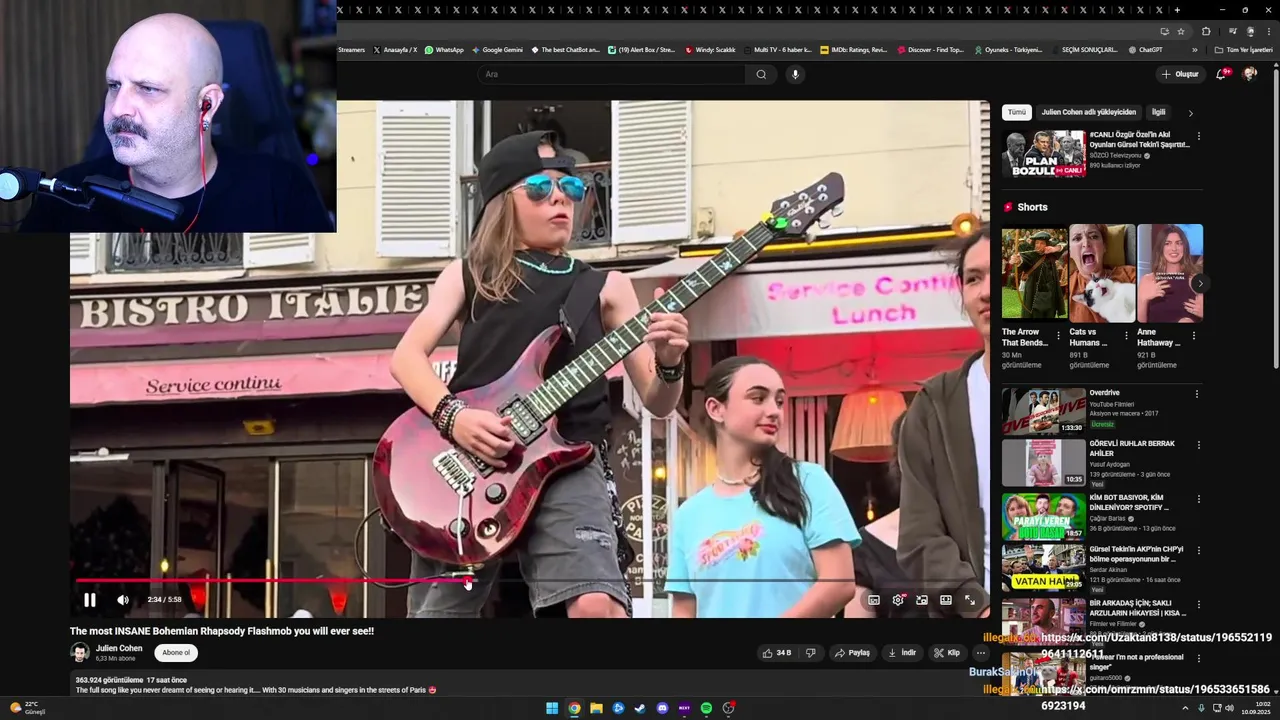This screenshot has height=720, width=1280.
Task: Select the Tümü filter chip
Action: 1016,112
